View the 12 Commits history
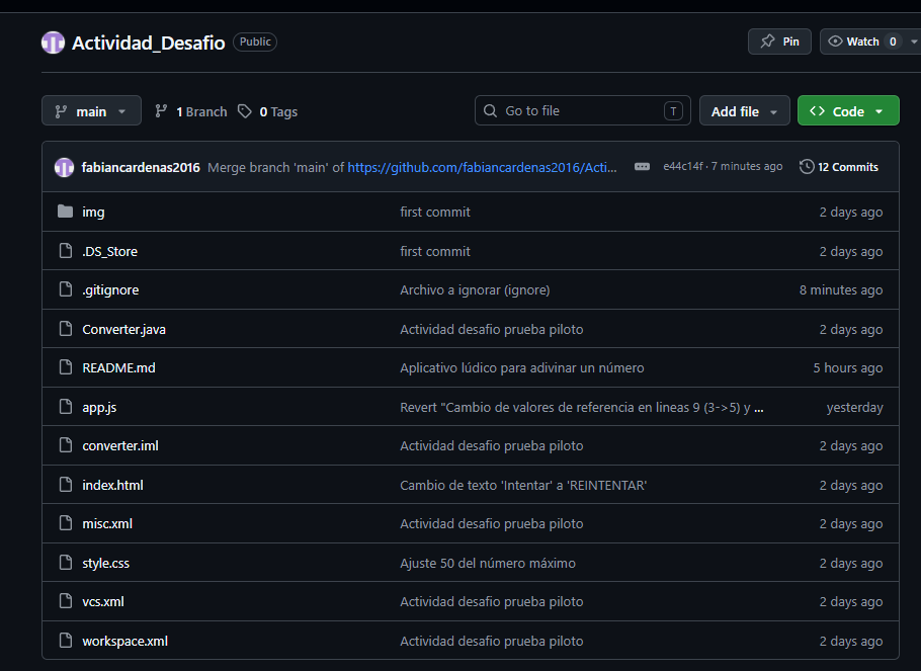 pos(839,167)
